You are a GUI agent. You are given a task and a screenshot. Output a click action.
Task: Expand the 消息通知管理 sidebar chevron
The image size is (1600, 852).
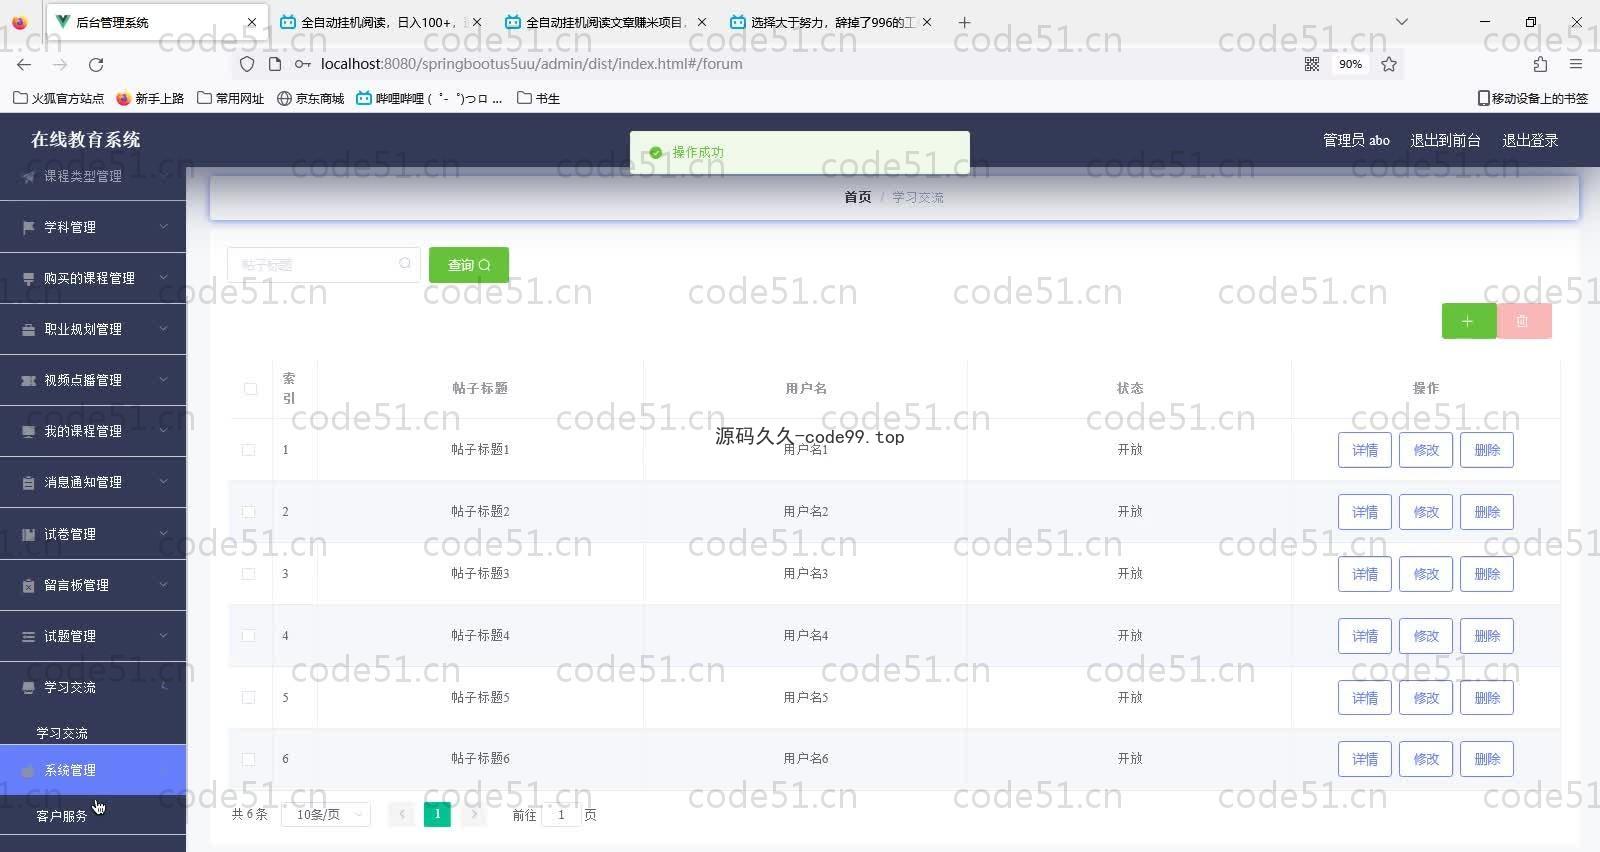[x=163, y=482]
